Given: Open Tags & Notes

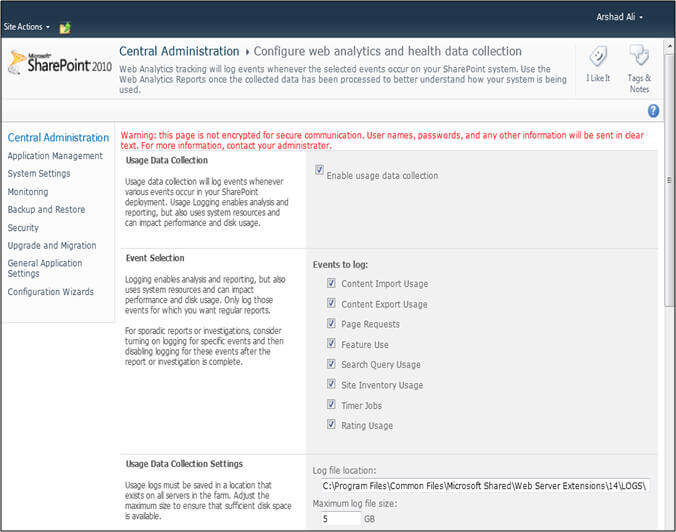Looking at the screenshot, I should click(639, 69).
